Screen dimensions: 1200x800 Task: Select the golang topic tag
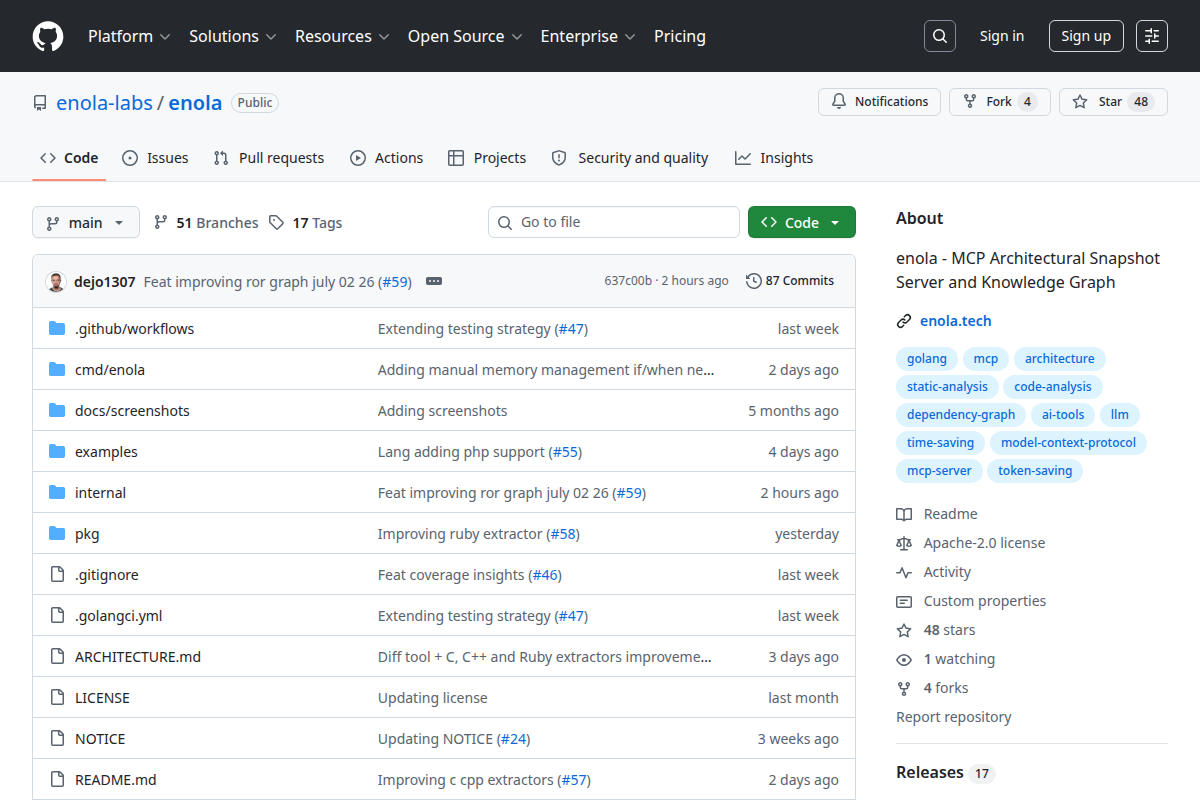[x=927, y=359]
